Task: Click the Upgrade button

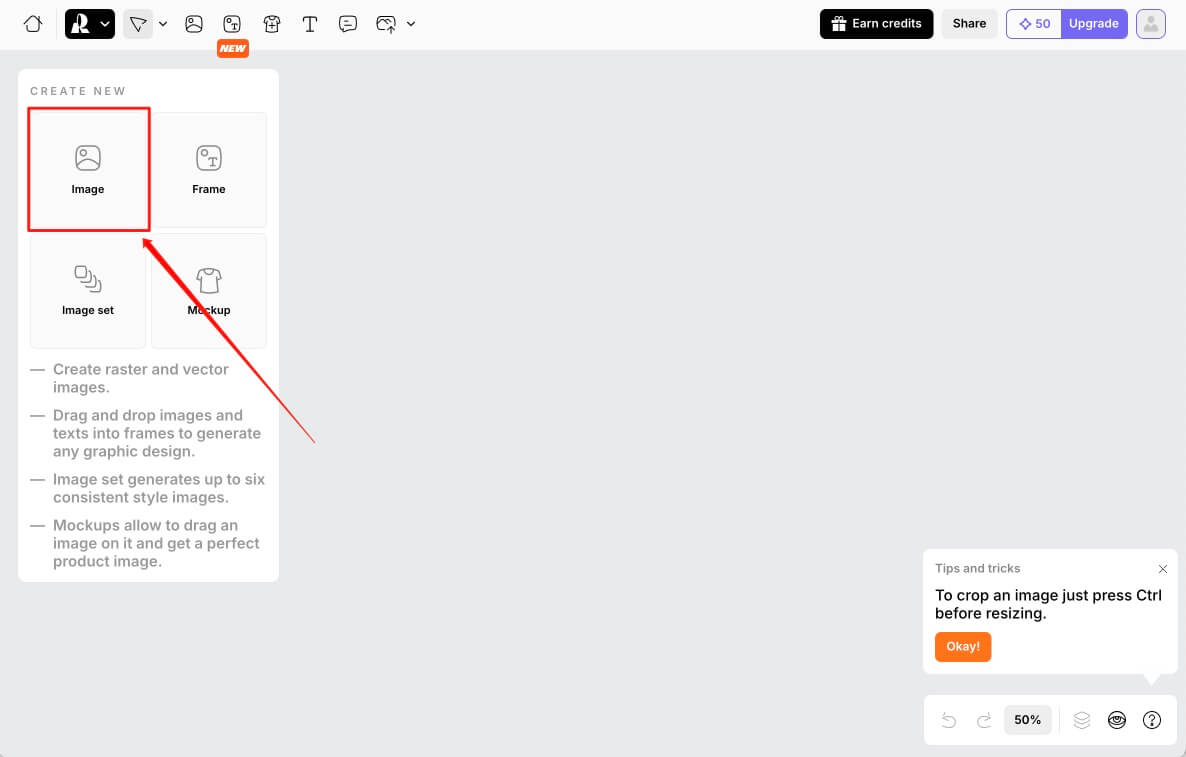Action: pos(1093,24)
